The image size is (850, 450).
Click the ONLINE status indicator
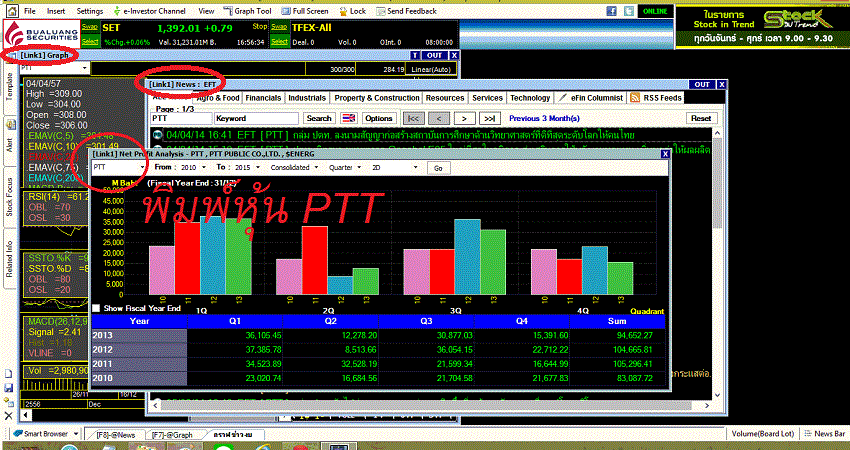655,11
